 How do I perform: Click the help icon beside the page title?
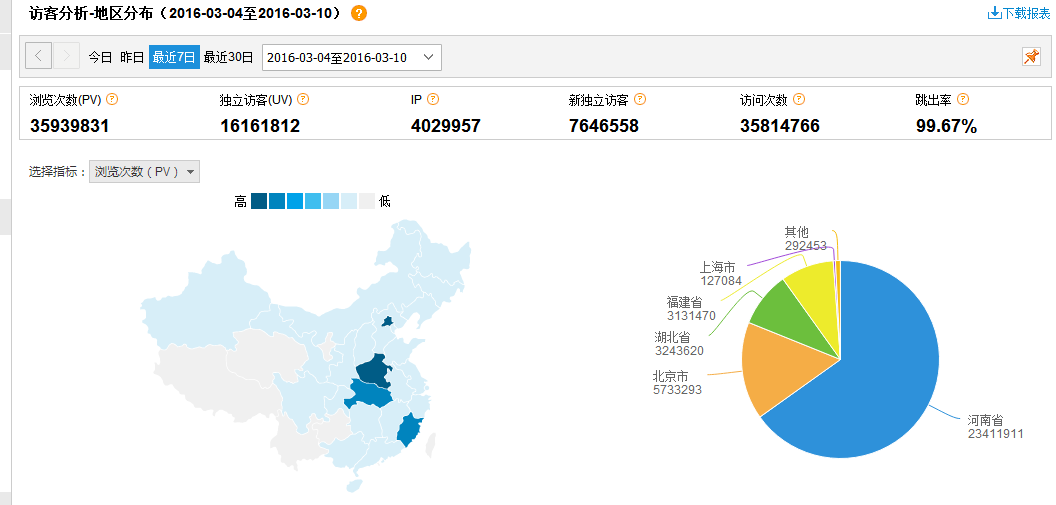click(359, 13)
